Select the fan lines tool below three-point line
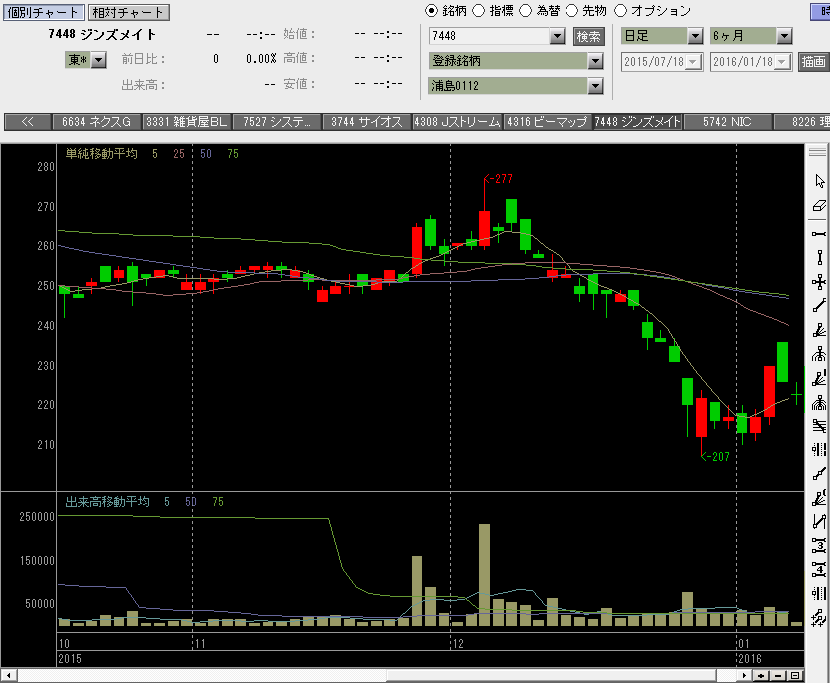Screen dimensions: 830x683 point(819,498)
